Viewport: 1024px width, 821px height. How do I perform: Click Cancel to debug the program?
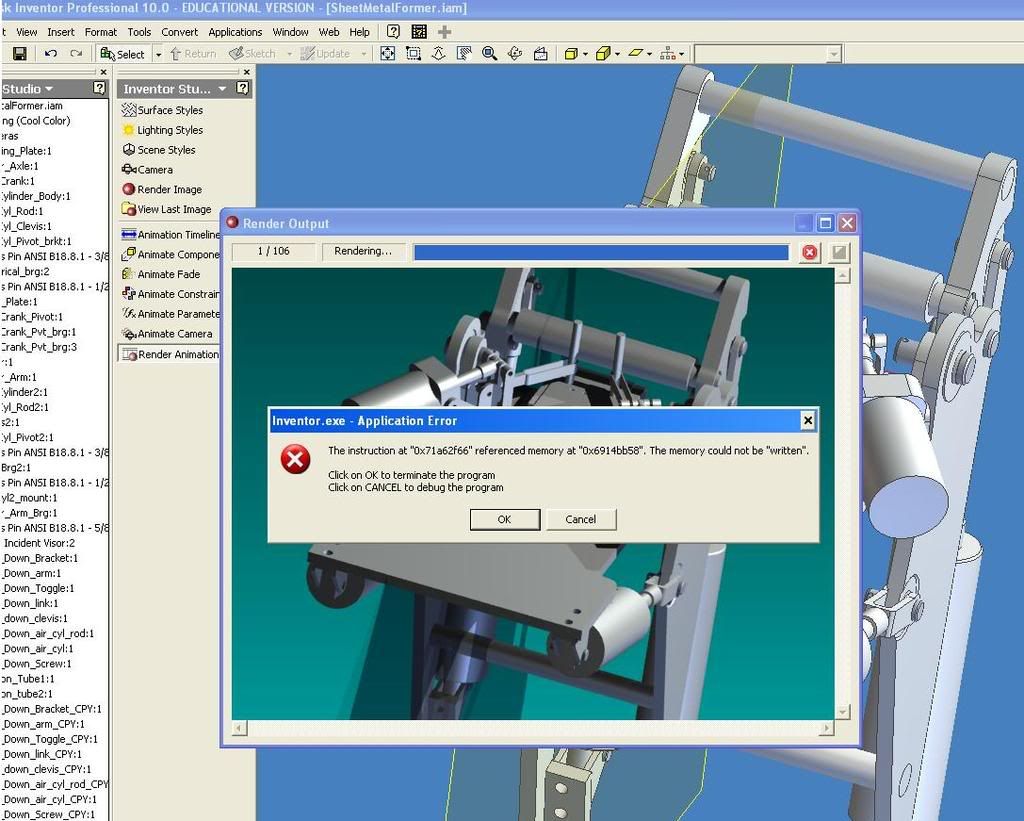coord(581,519)
